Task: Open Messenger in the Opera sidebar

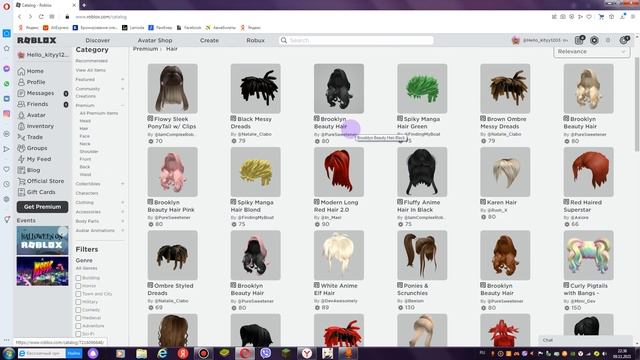Action: 7,69
